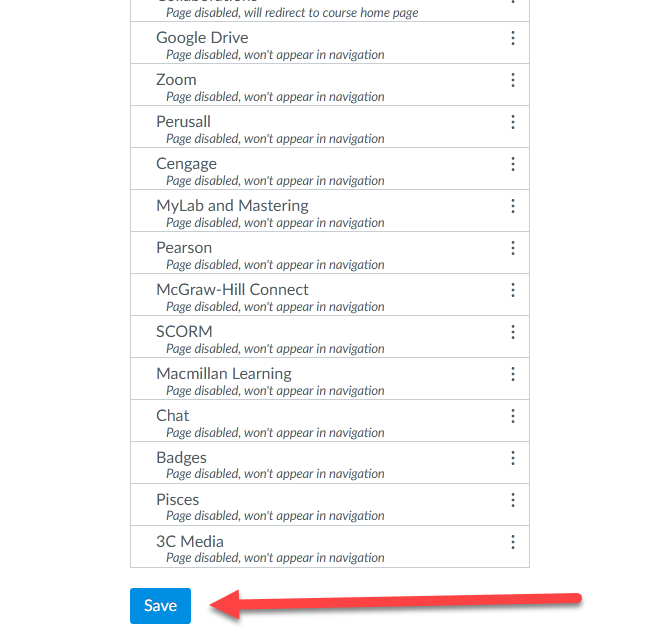Open the Pearson item options menu
Screen dimensions: 656x633
[x=513, y=248]
